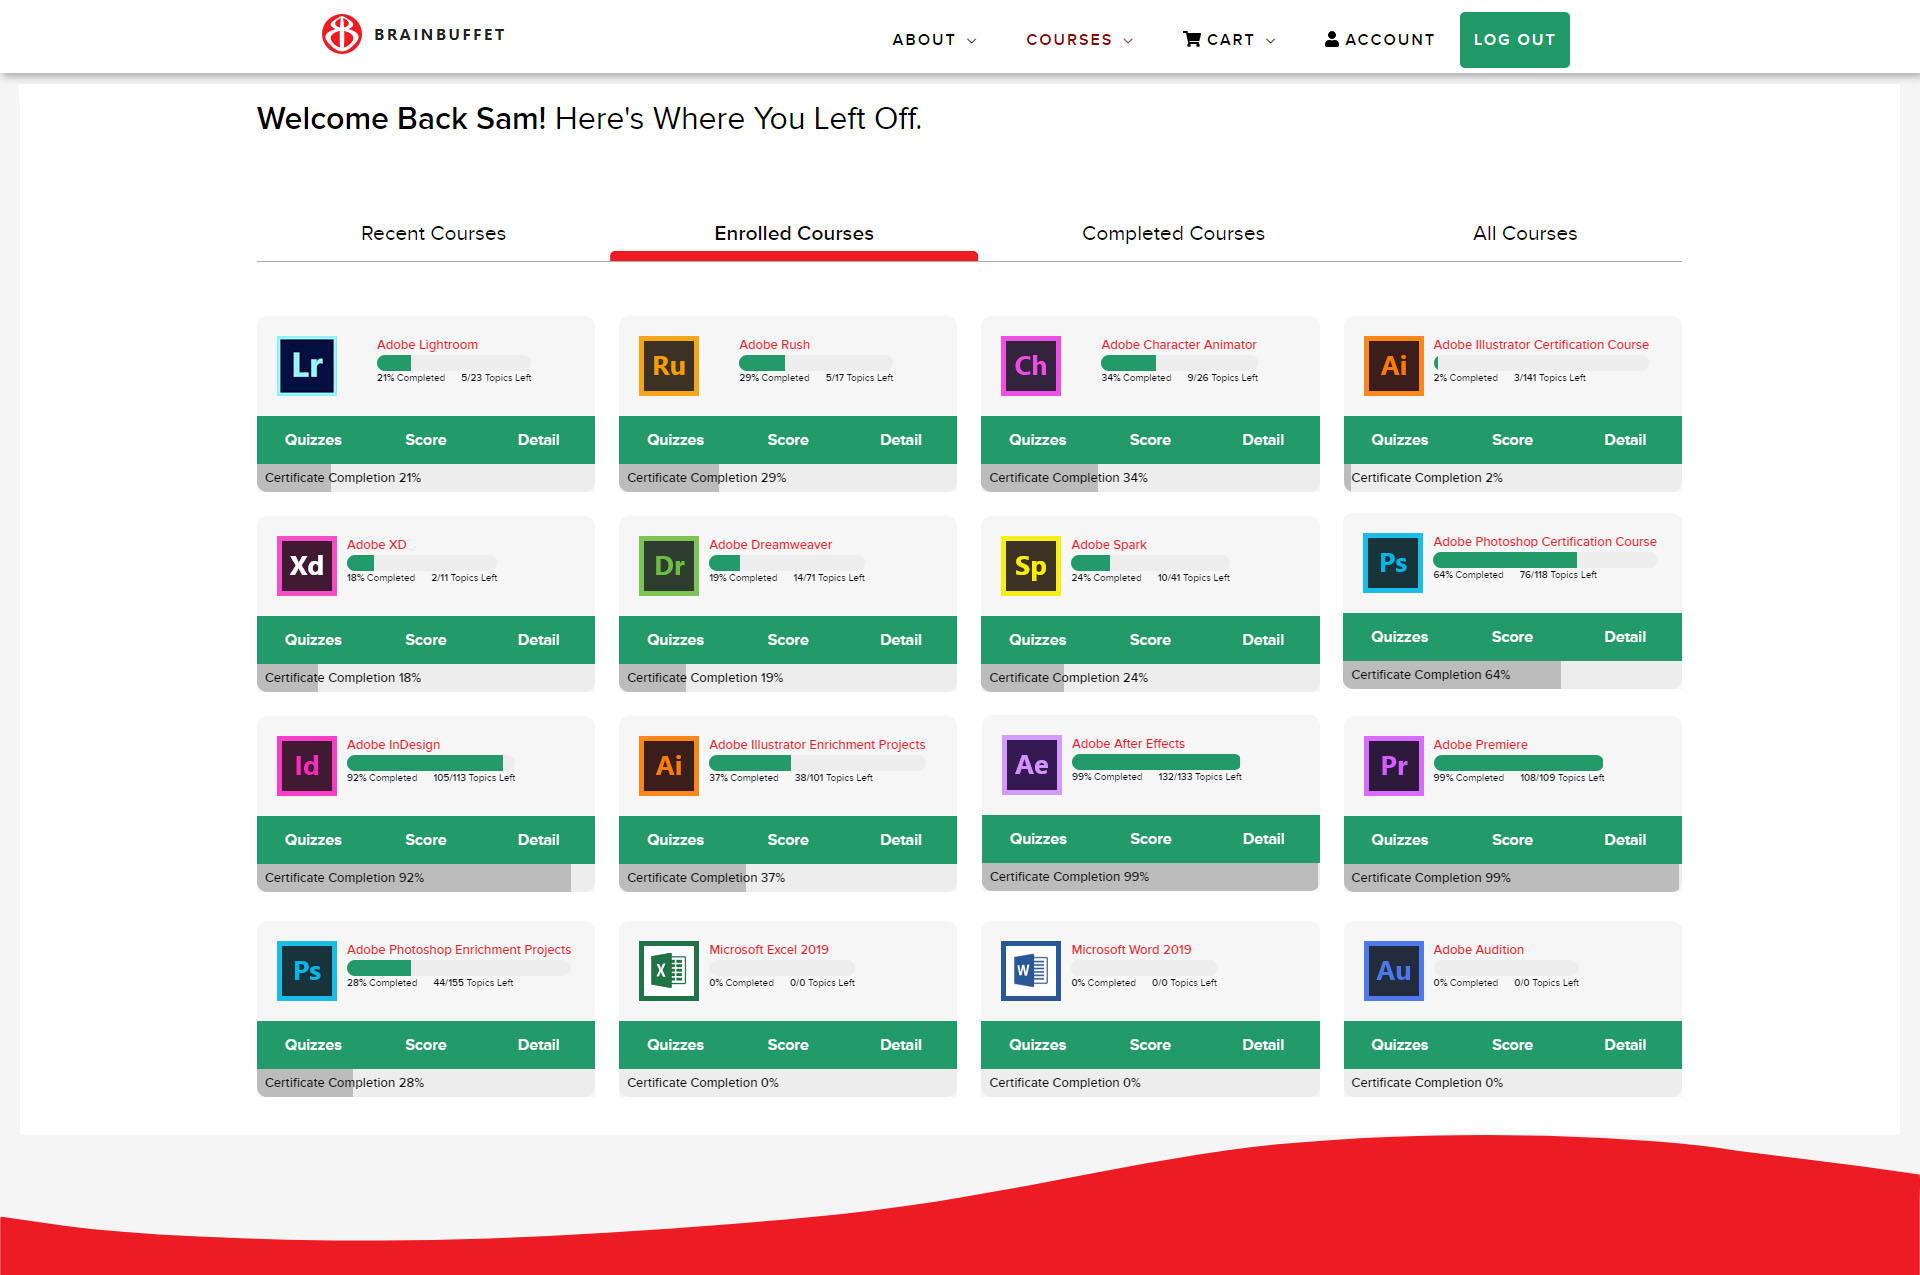
Task: Click the Adobe Audition course title
Action: point(1478,950)
